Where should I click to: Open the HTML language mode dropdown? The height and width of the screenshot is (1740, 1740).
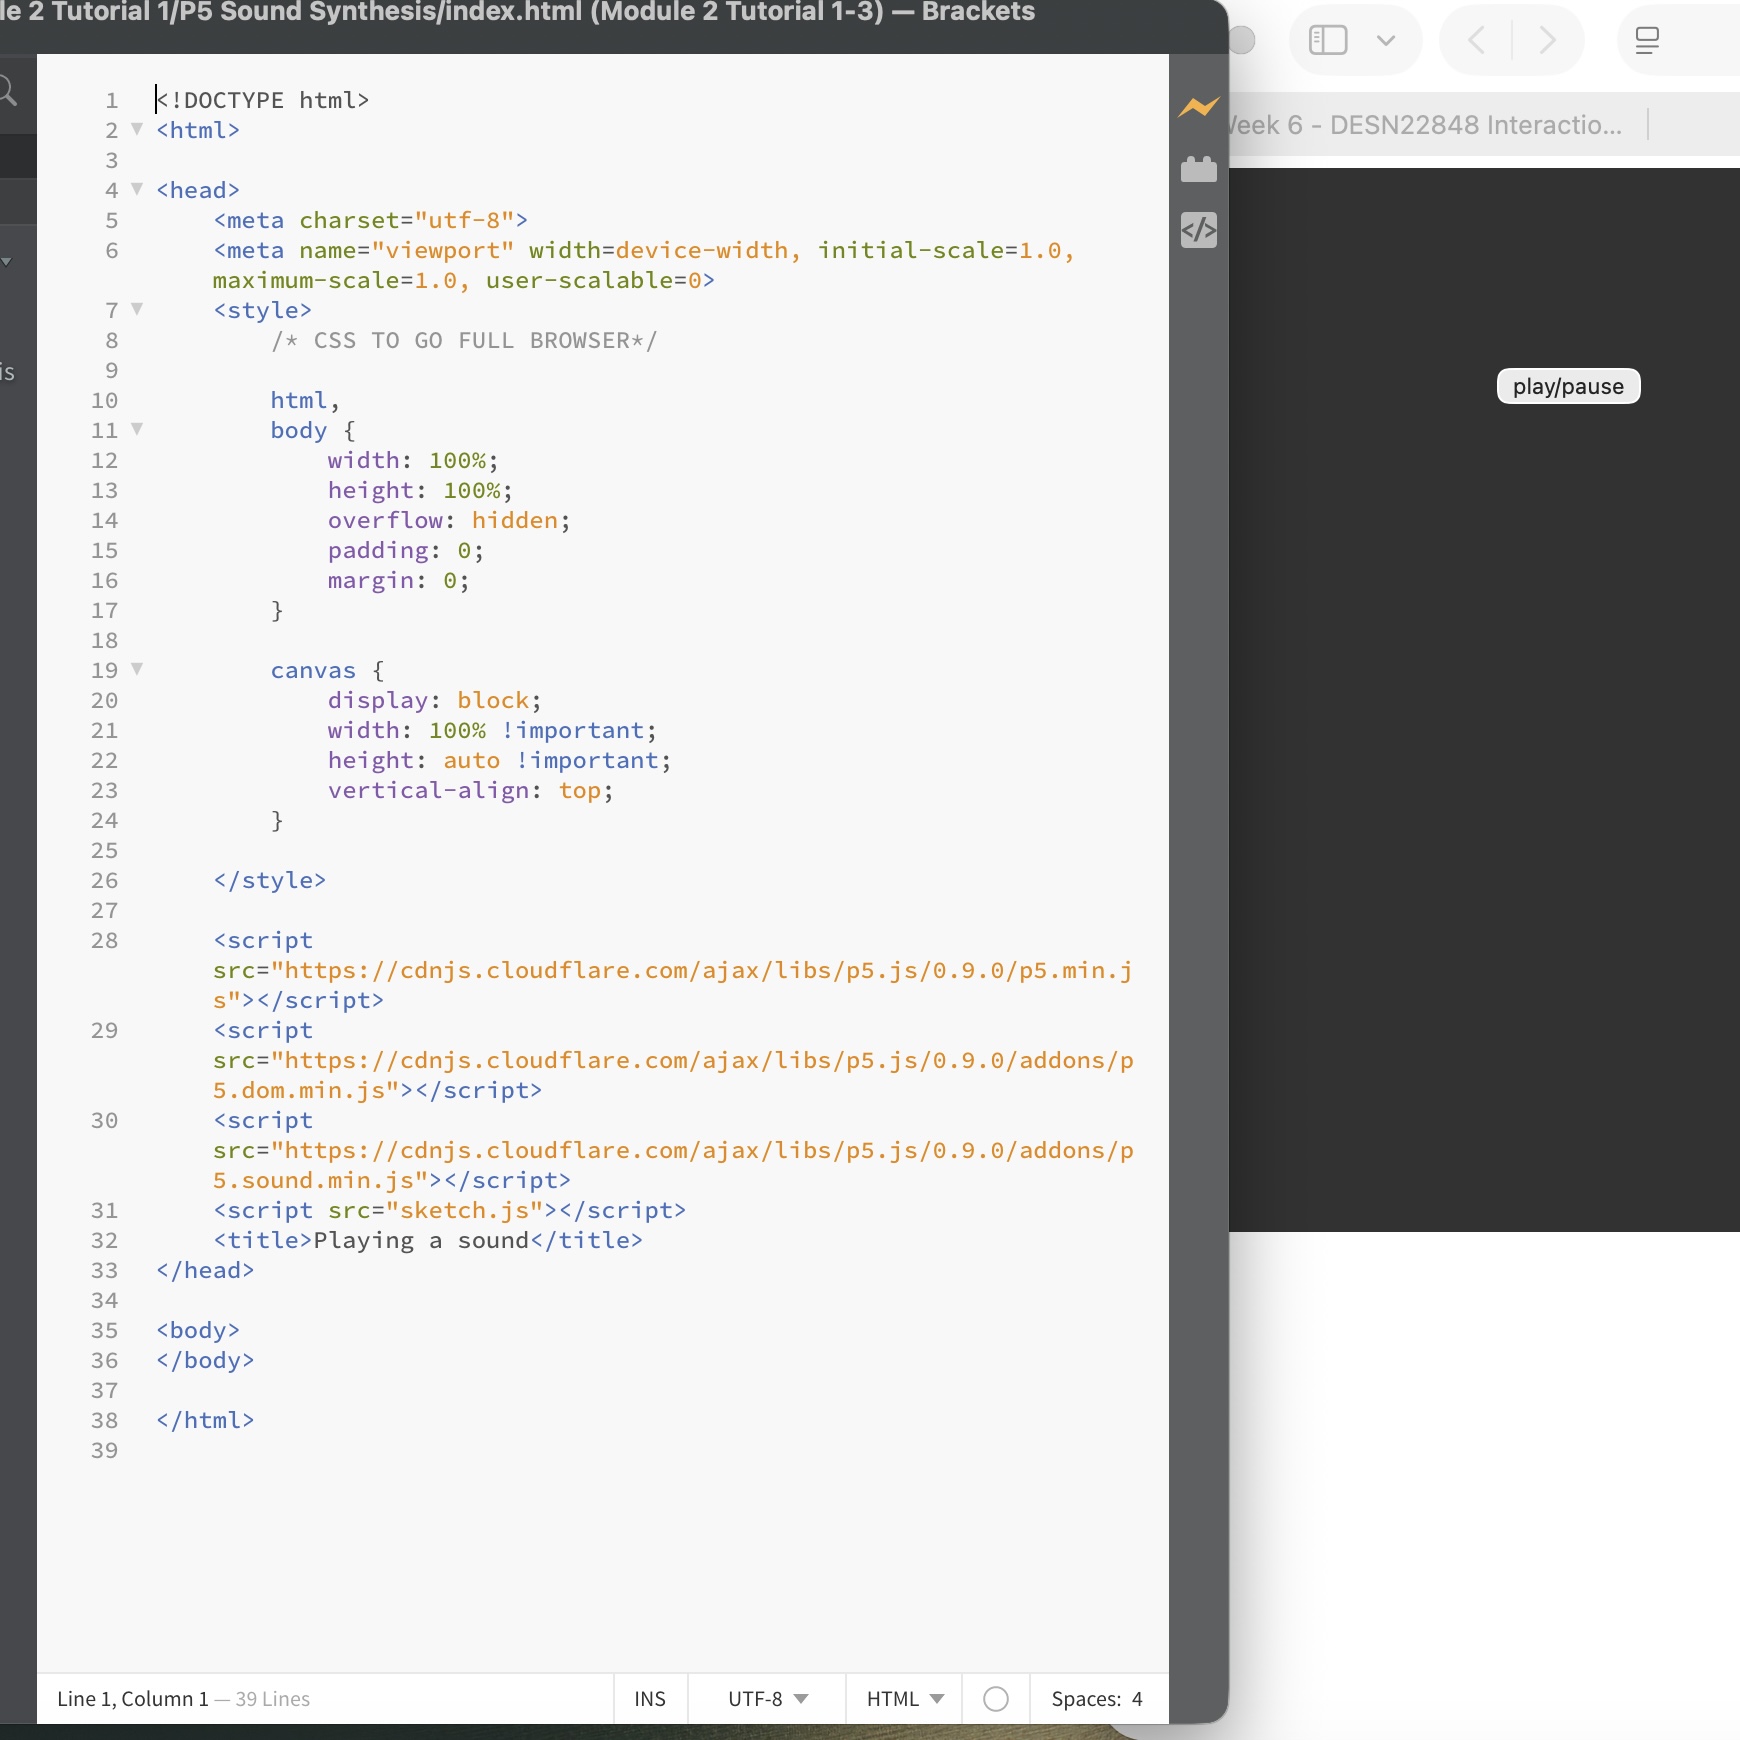904,1699
